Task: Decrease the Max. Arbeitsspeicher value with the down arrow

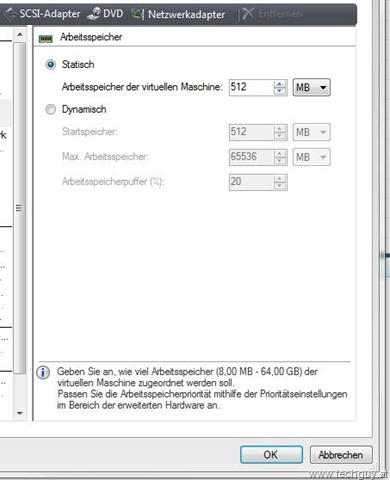Action: point(280,161)
